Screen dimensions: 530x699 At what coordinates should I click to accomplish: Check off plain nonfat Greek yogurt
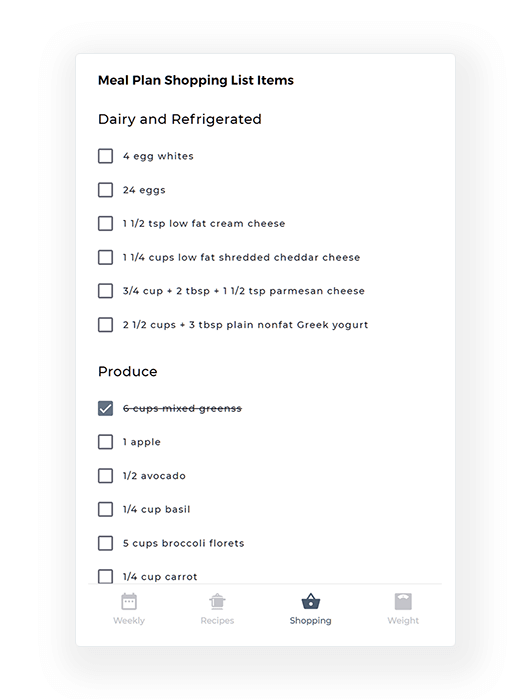pos(105,325)
